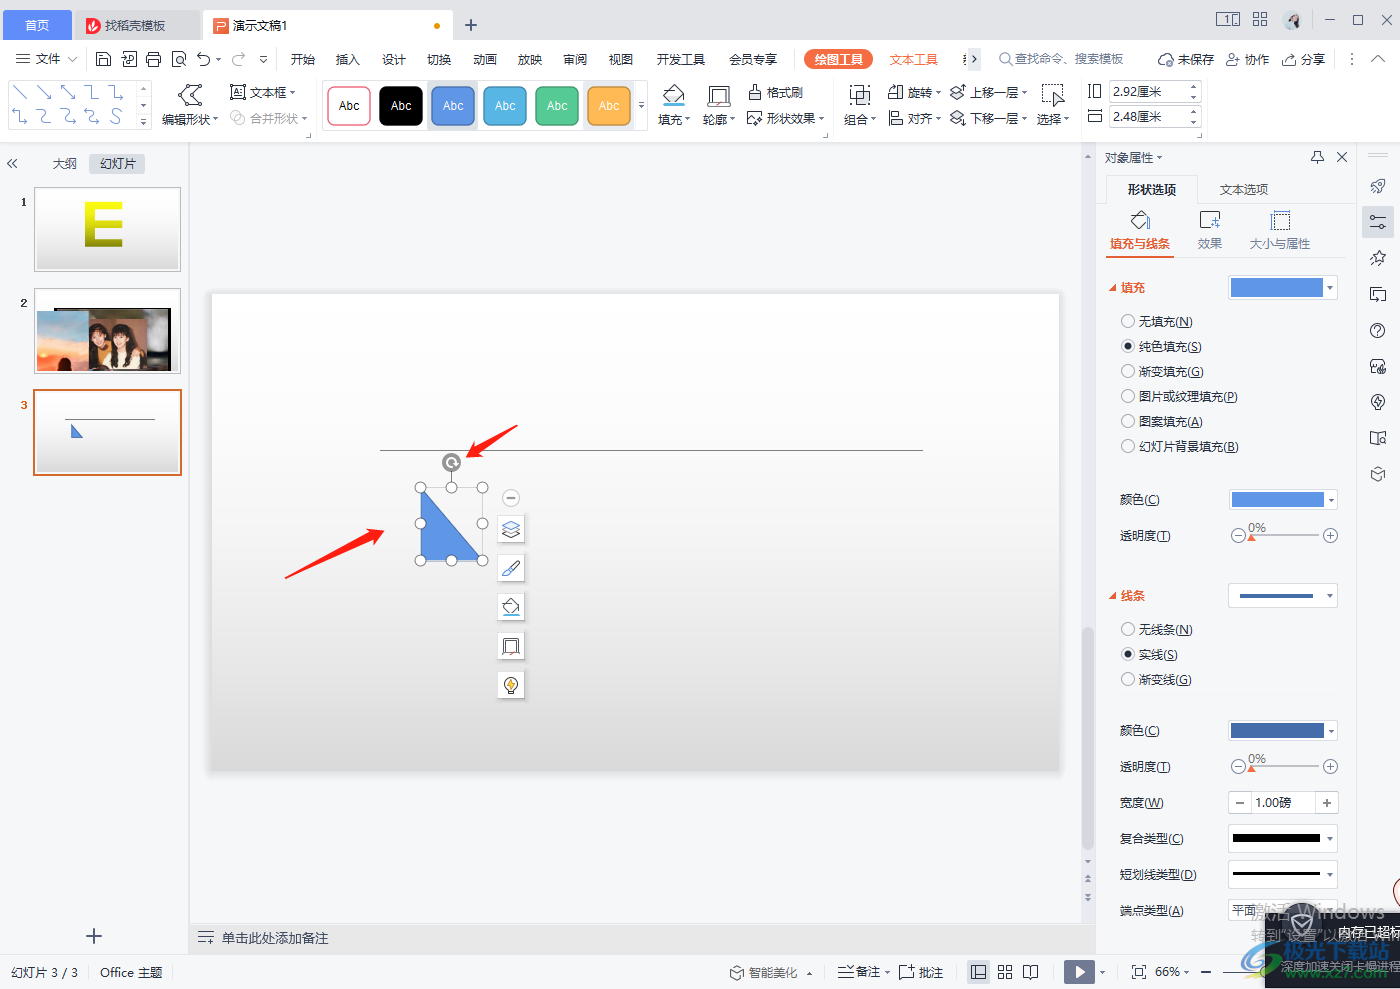Open the Compound type dropdown (复合类型)
Screen dimensions: 1400x989
click(1282, 839)
